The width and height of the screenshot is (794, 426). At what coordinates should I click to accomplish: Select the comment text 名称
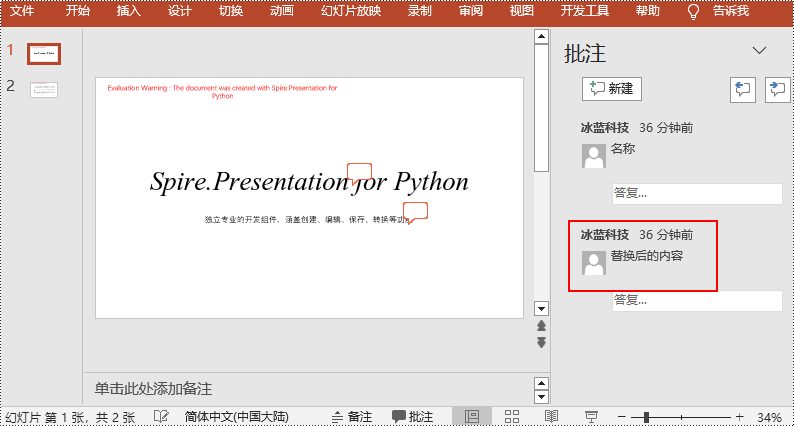tap(623, 149)
